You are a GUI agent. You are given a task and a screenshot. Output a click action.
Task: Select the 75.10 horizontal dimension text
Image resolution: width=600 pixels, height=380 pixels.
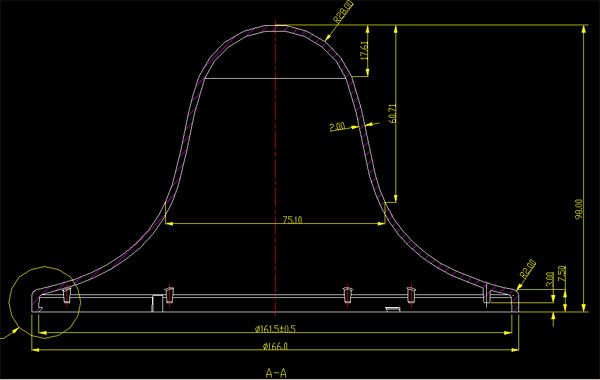(292, 220)
